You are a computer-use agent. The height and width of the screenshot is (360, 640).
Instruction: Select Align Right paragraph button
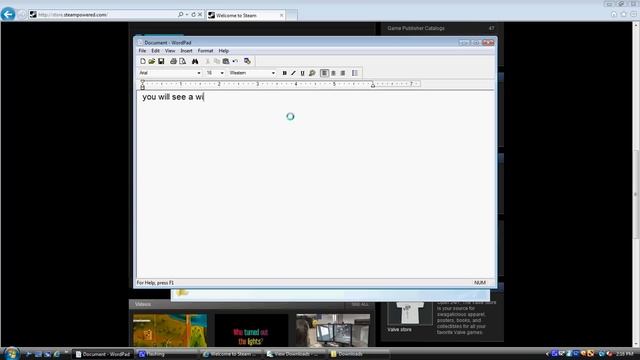(343, 73)
